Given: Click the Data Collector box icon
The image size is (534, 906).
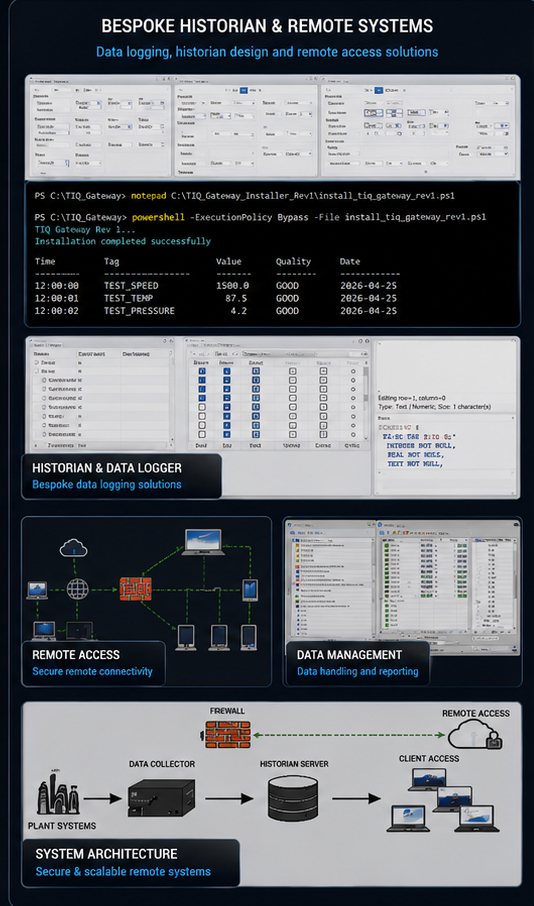Looking at the screenshot, I should click(161, 797).
